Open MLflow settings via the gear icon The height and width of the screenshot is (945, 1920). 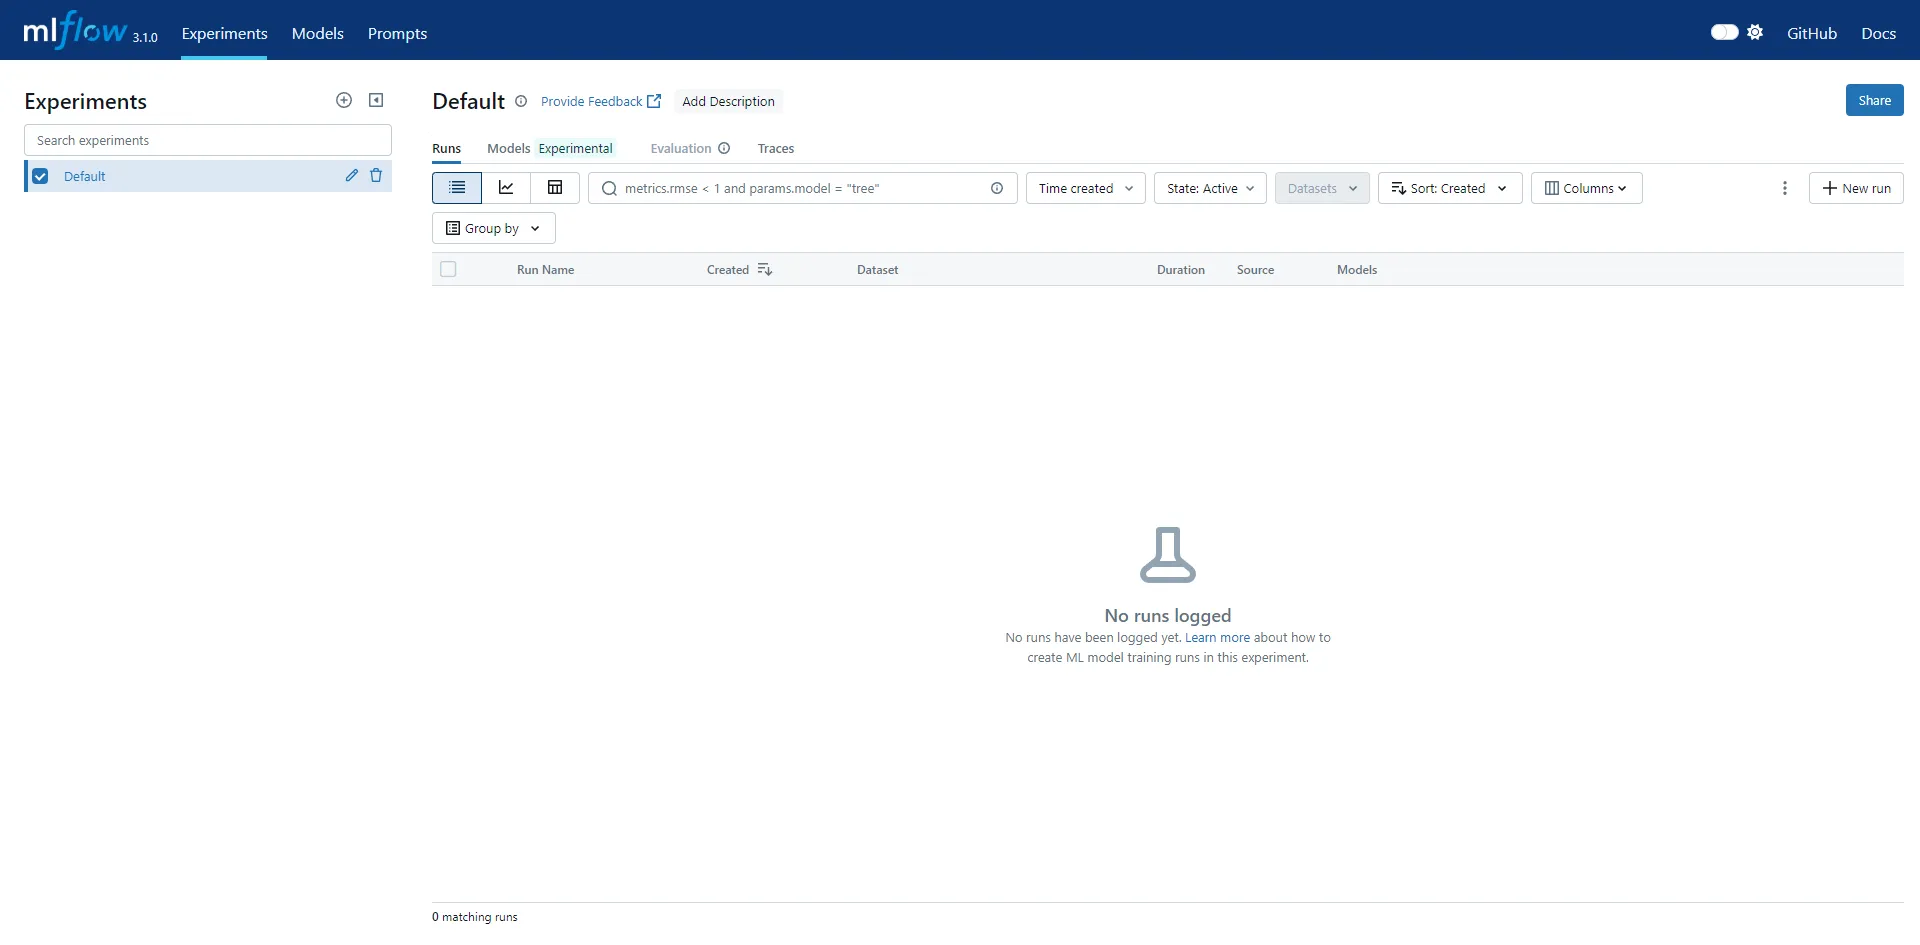pos(1755,31)
